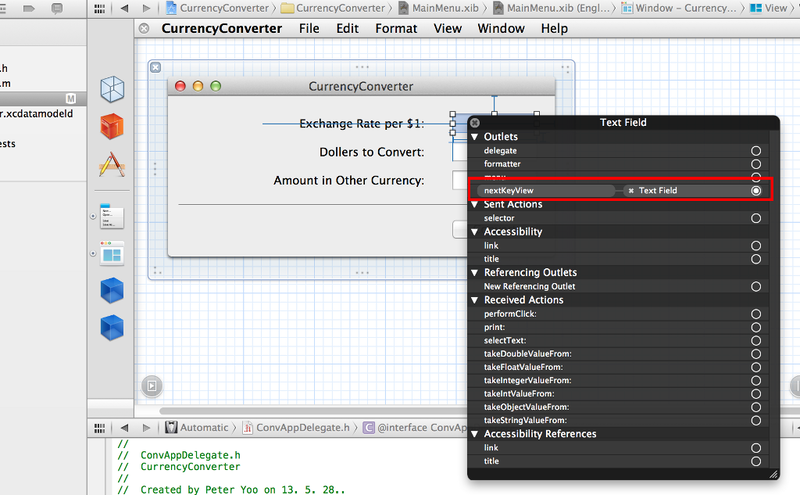Show document outline with bottom-left button
800x495 pixels.
click(x=151, y=384)
